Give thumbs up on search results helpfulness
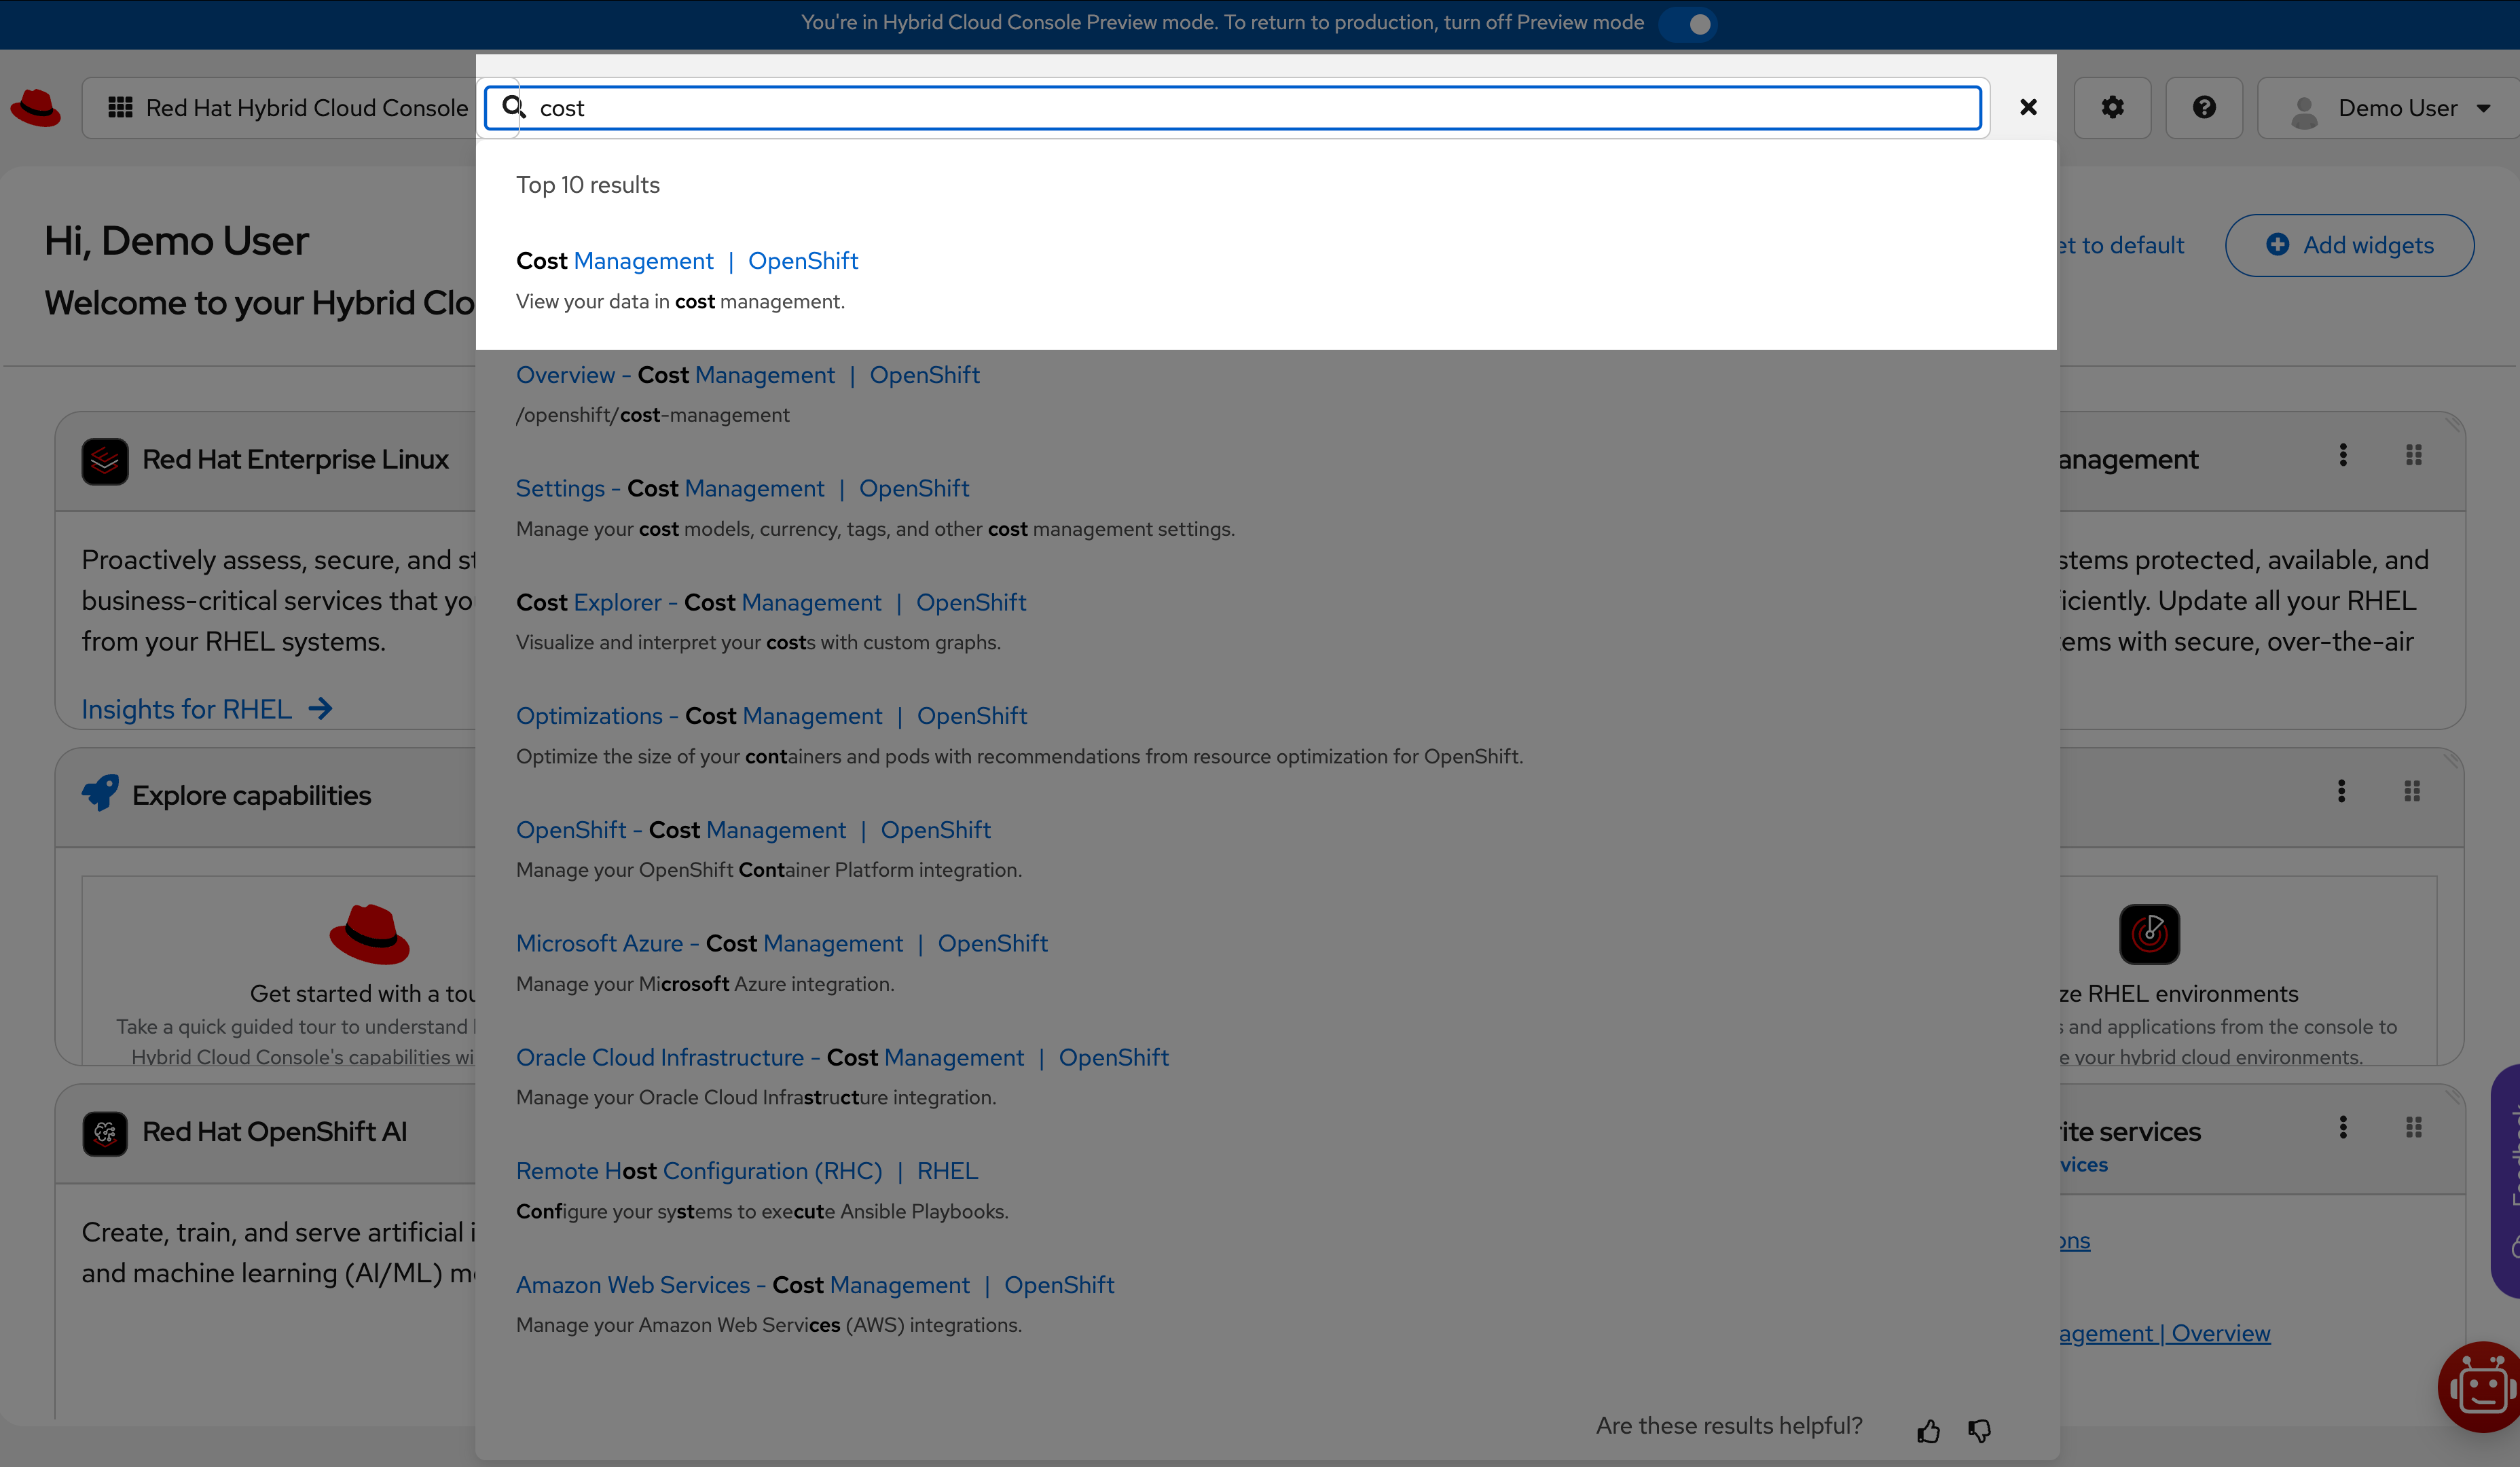The height and width of the screenshot is (1467, 2520). [1930, 1430]
